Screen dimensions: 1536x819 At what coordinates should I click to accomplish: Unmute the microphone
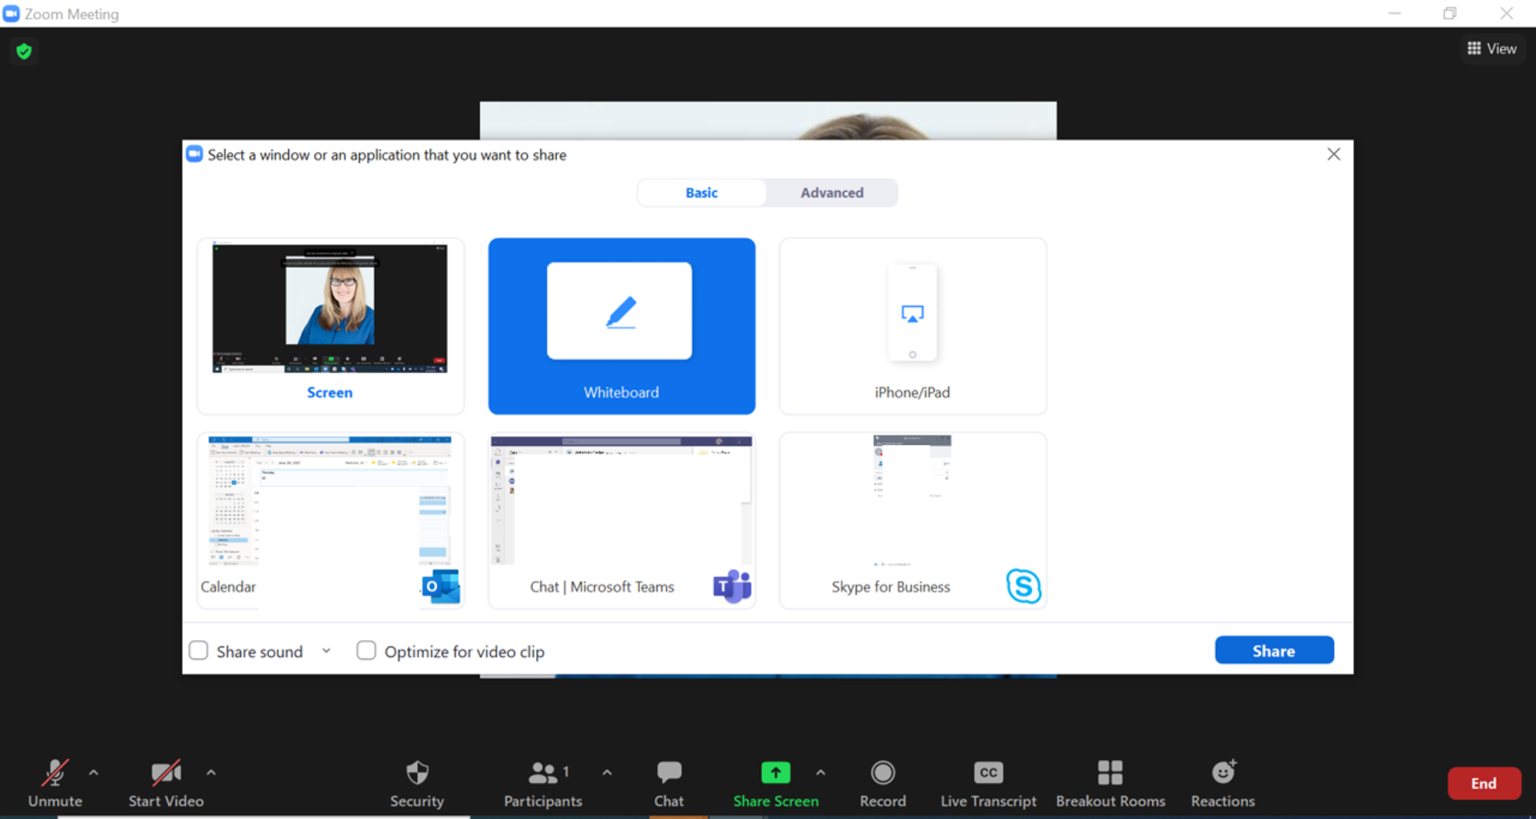pyautogui.click(x=54, y=771)
